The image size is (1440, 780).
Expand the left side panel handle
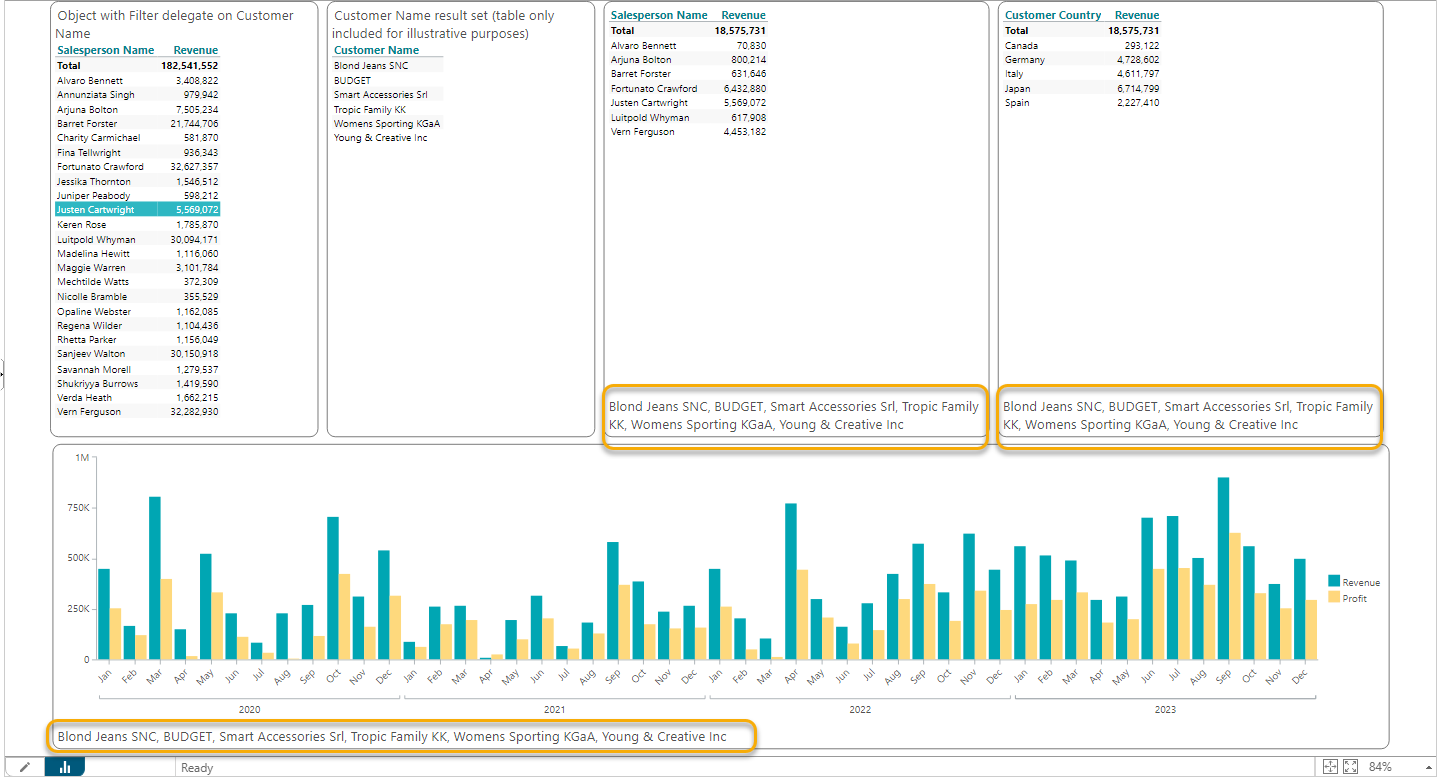tap(3, 374)
